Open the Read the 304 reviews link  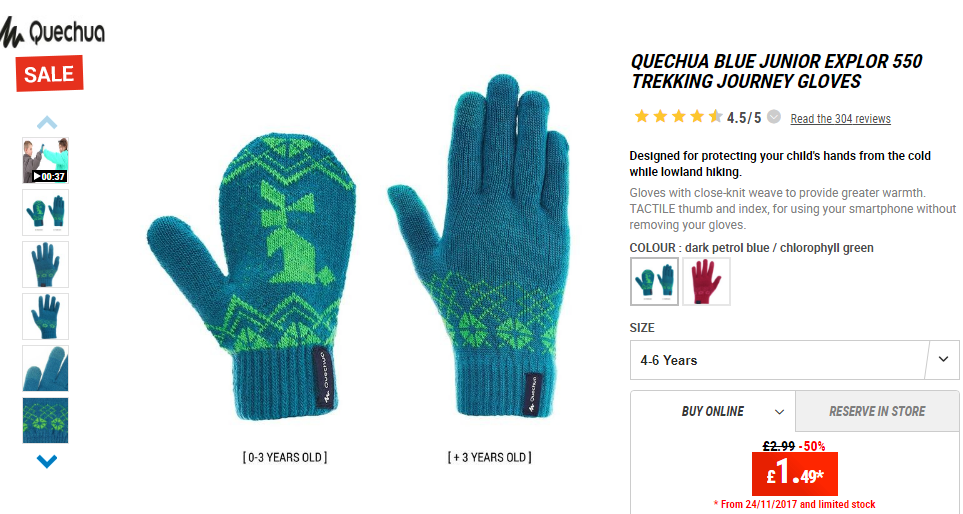840,119
